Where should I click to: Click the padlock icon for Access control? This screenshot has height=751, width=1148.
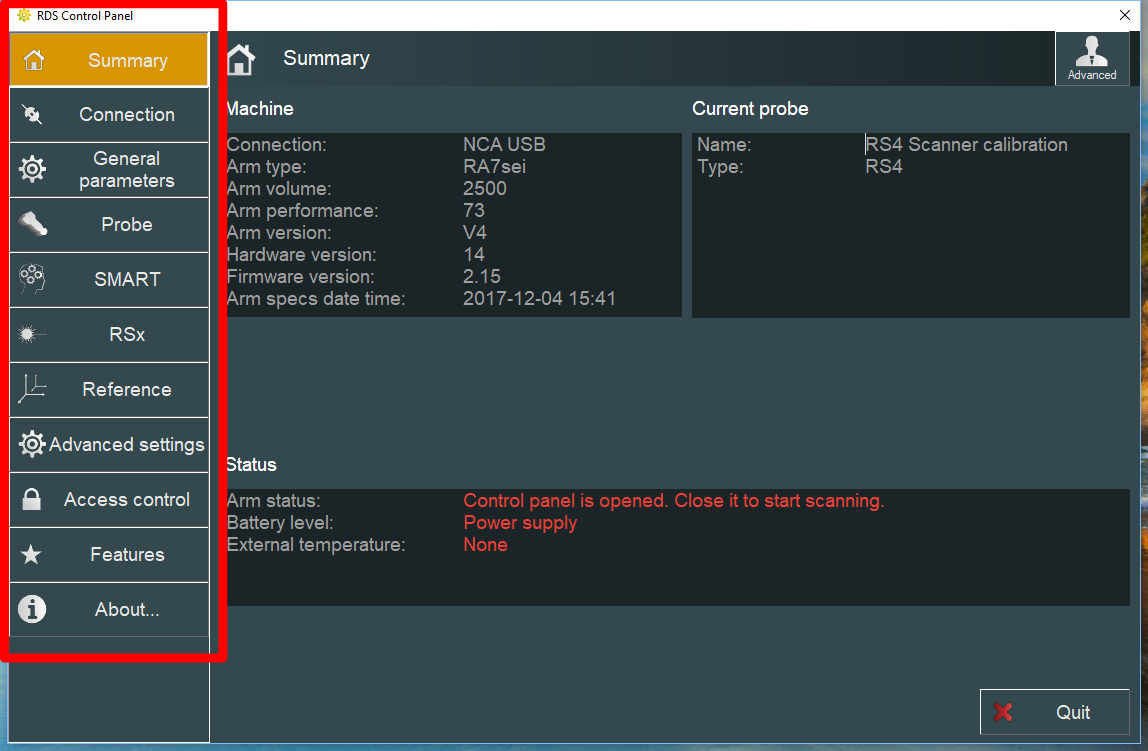click(32, 500)
